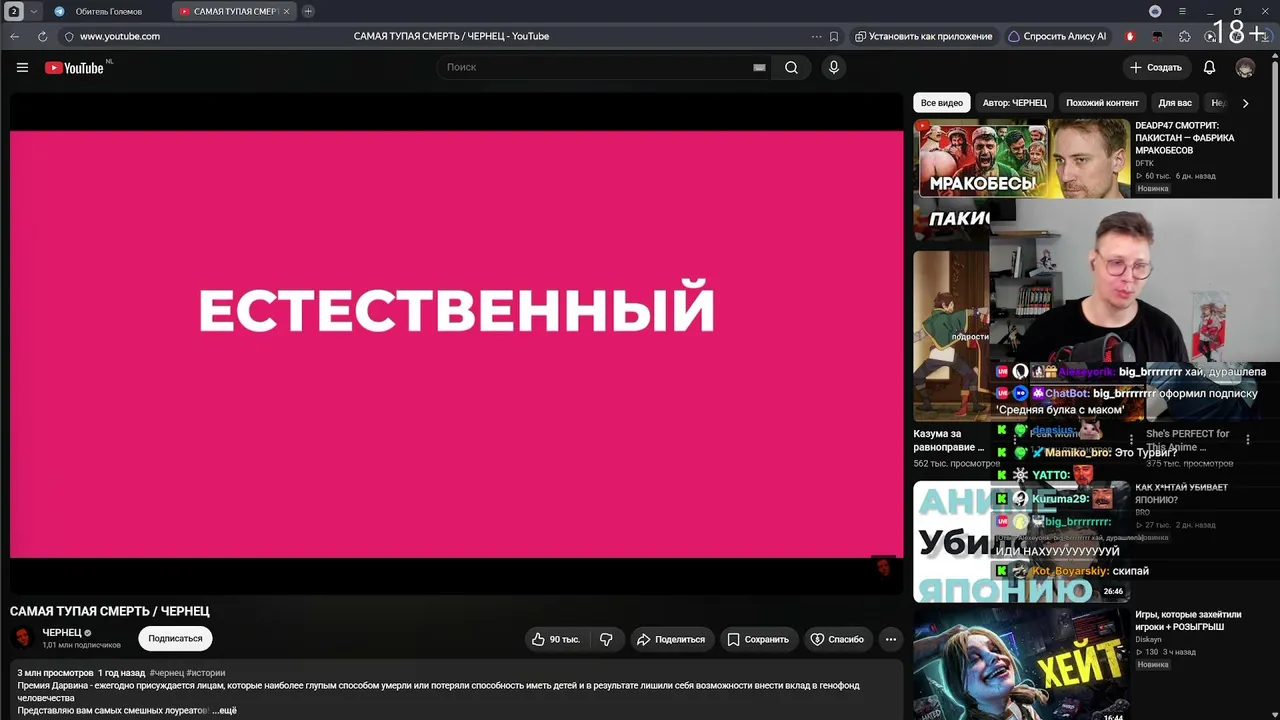1280x720 pixels.
Task: Select the Похожий контент chip
Action: point(1102,103)
